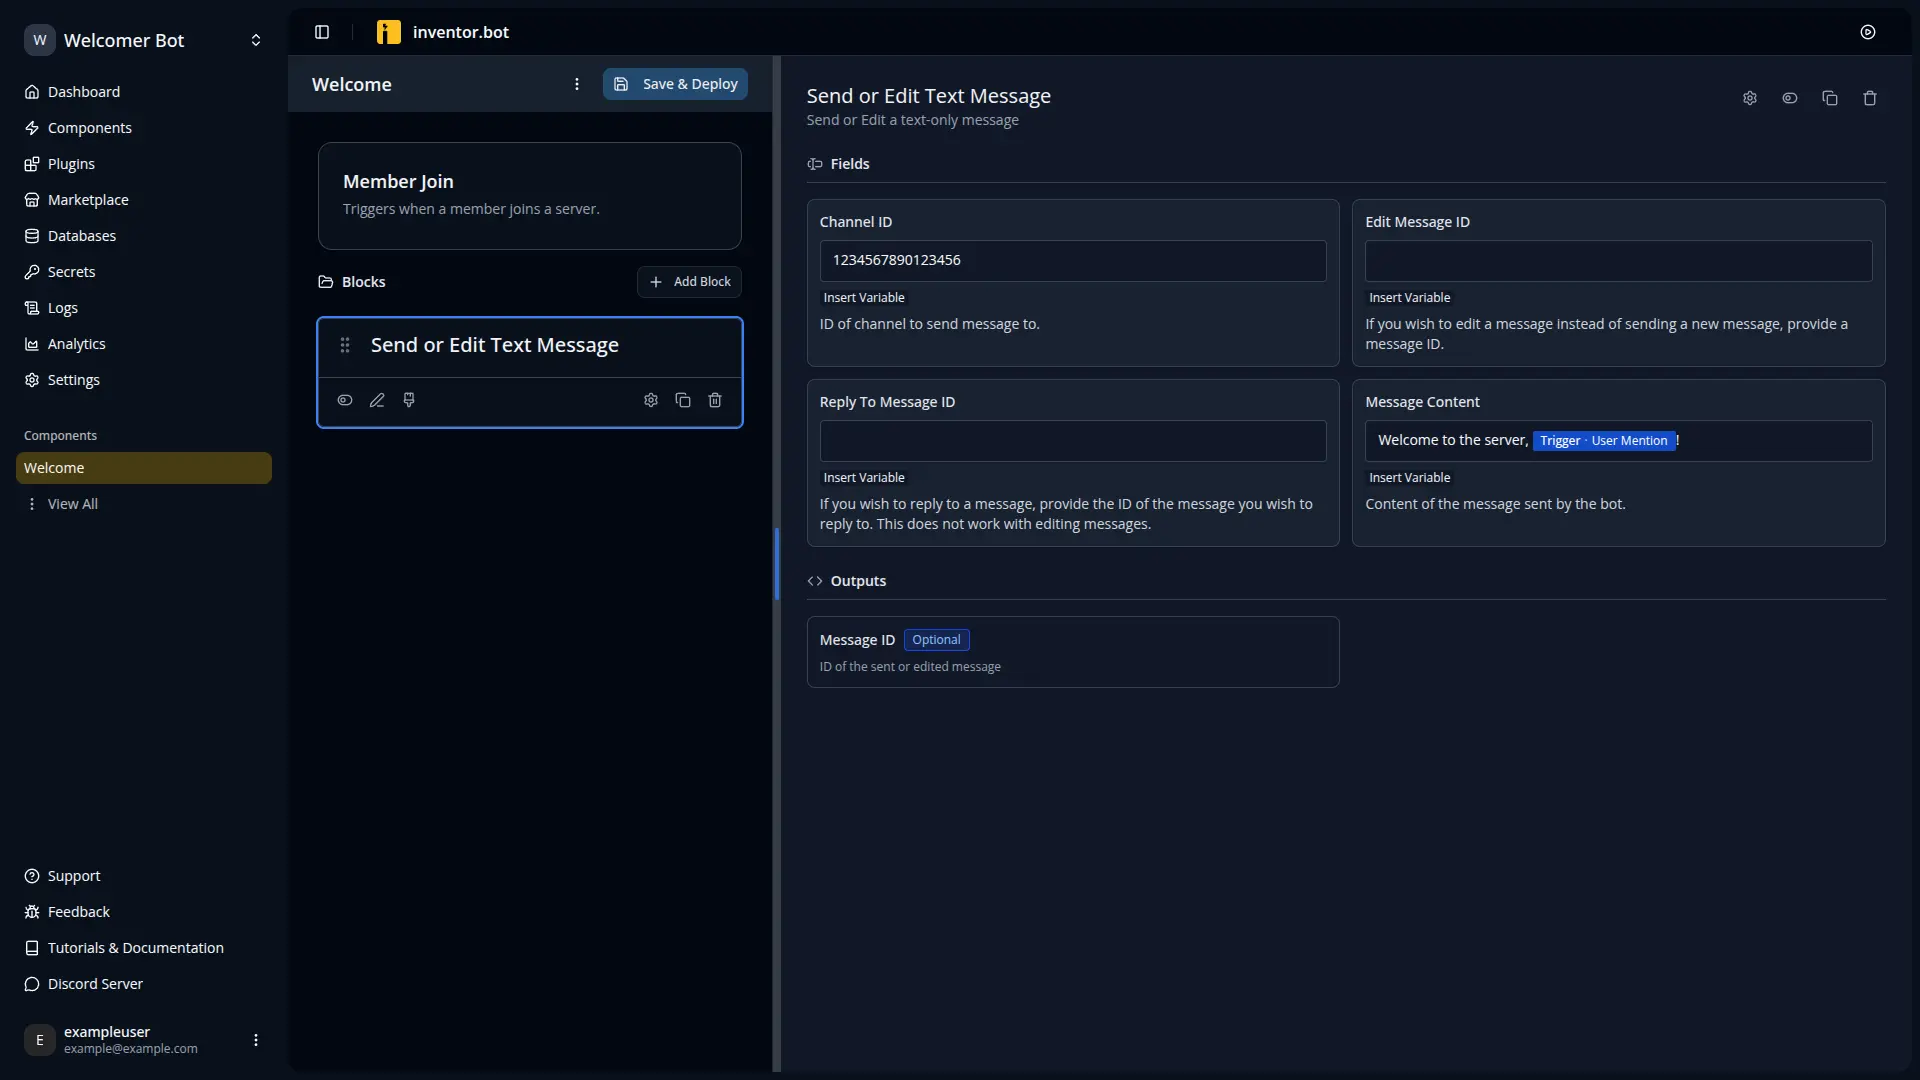This screenshot has height=1080, width=1920.
Task: Open the Analytics panel
Action: [77, 343]
